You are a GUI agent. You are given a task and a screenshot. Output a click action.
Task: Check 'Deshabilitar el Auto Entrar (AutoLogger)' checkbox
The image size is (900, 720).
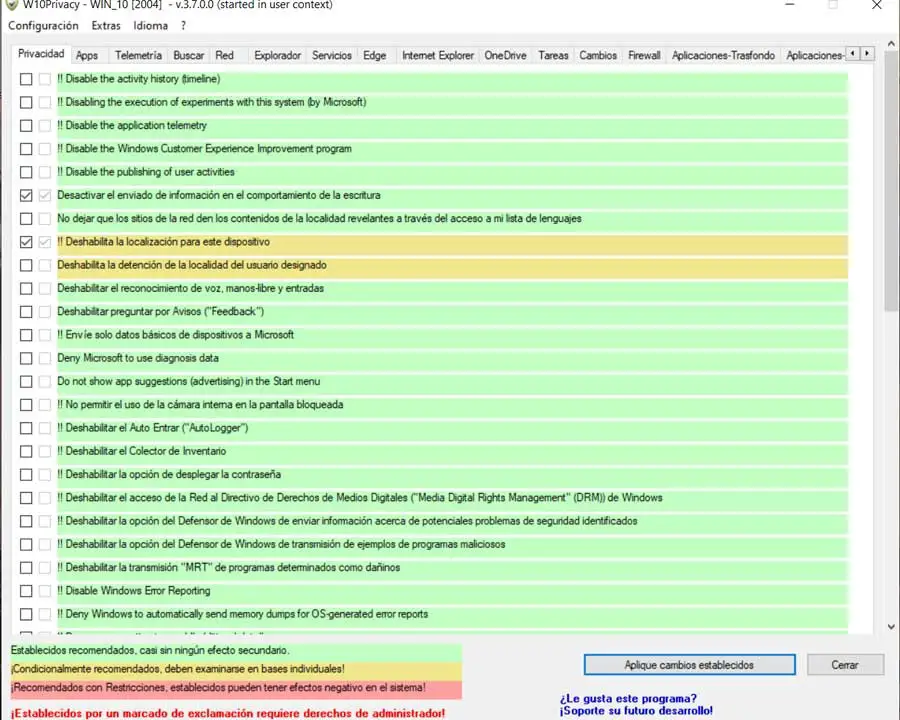tap(26, 428)
